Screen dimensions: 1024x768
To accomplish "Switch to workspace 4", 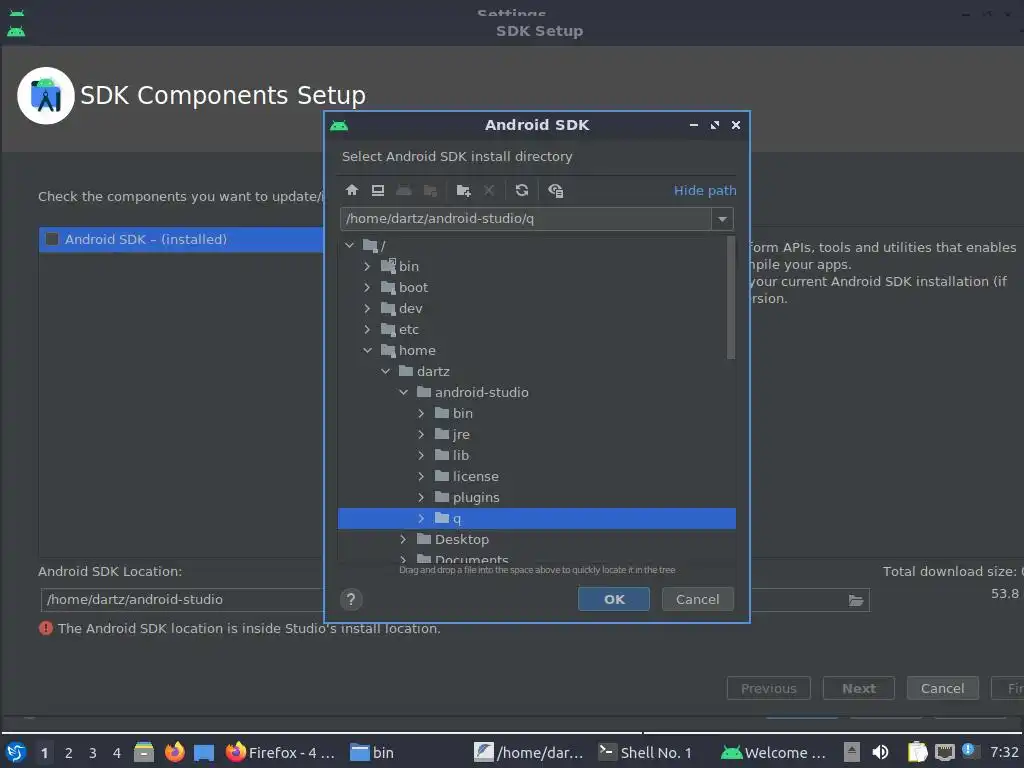I will pos(116,752).
